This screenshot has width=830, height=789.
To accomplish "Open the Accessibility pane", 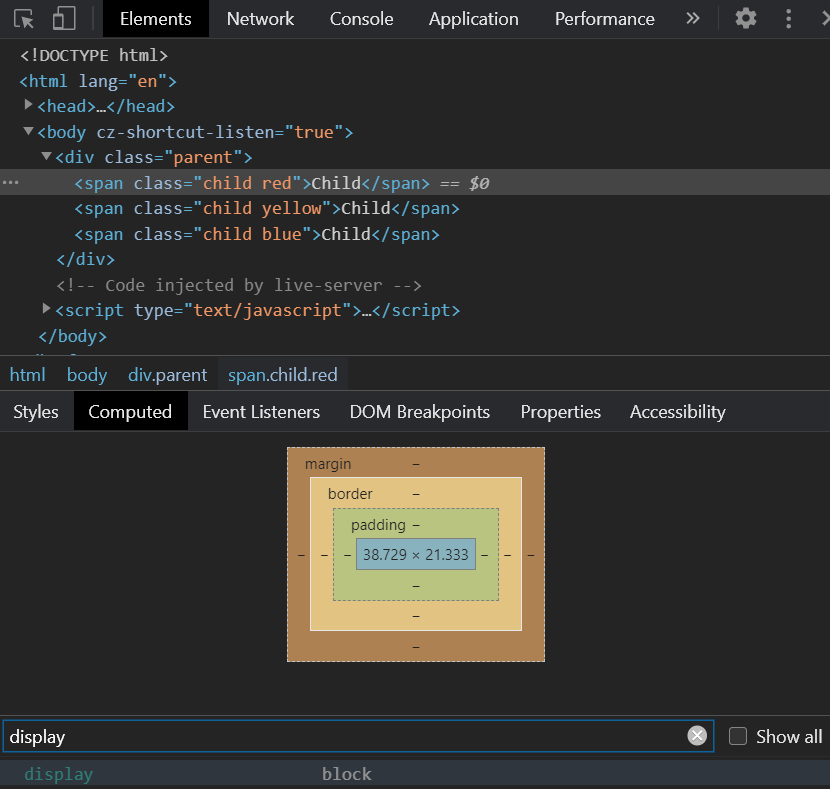I will (678, 412).
